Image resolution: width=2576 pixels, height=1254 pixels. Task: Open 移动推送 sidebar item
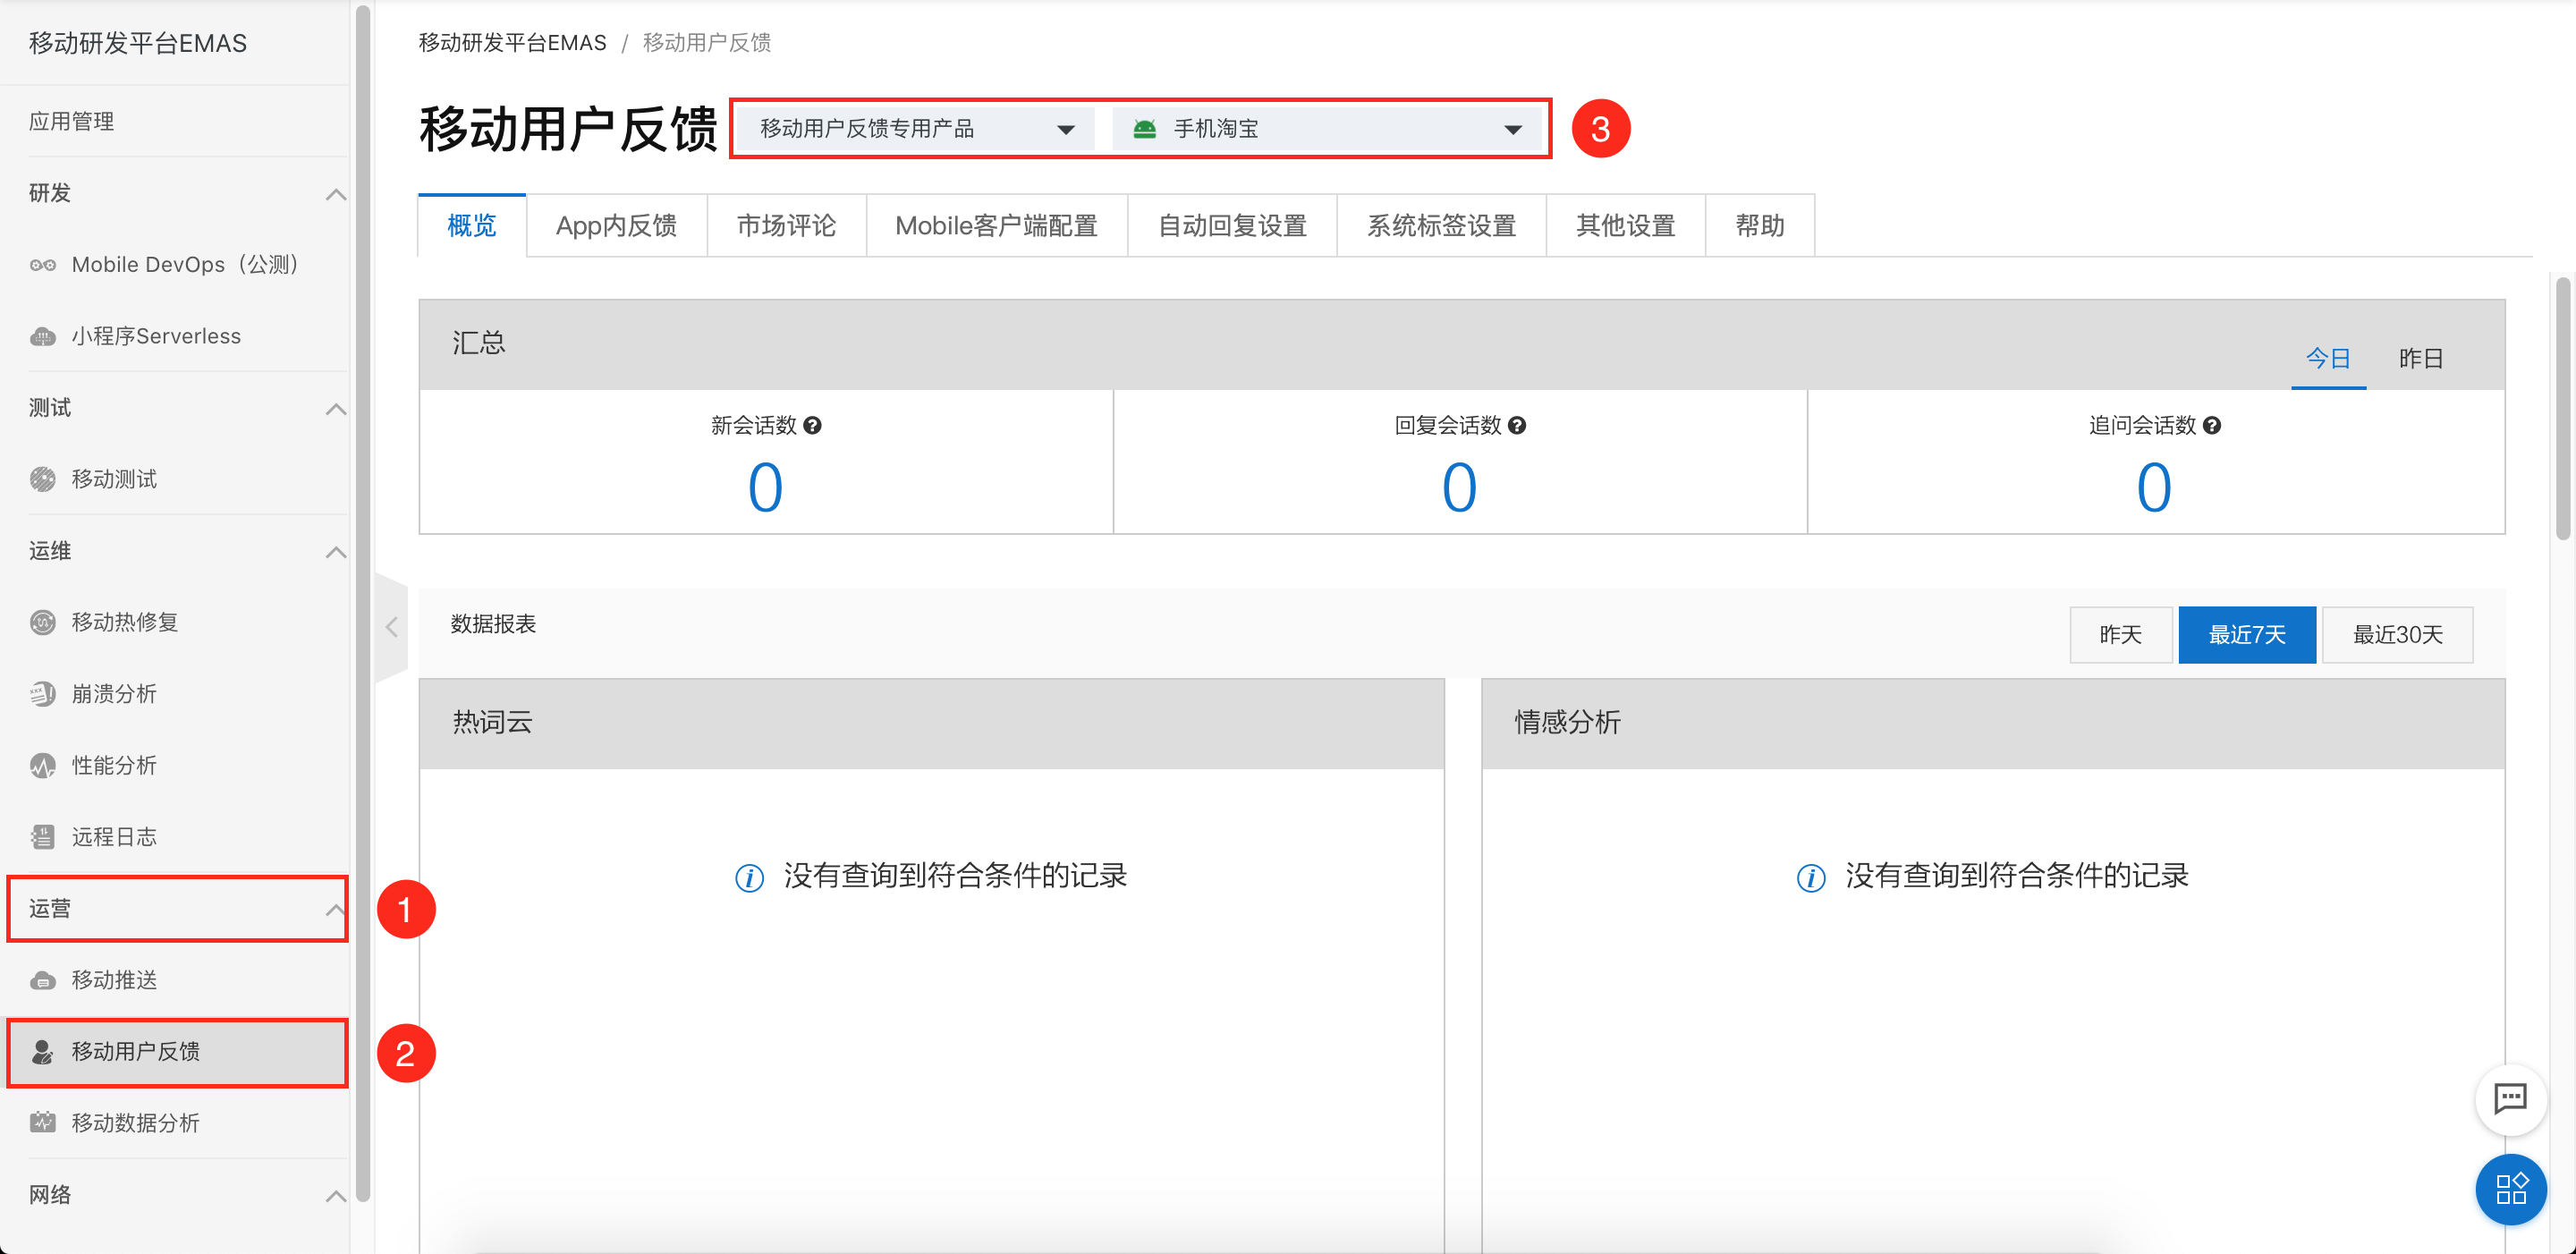[x=174, y=981]
